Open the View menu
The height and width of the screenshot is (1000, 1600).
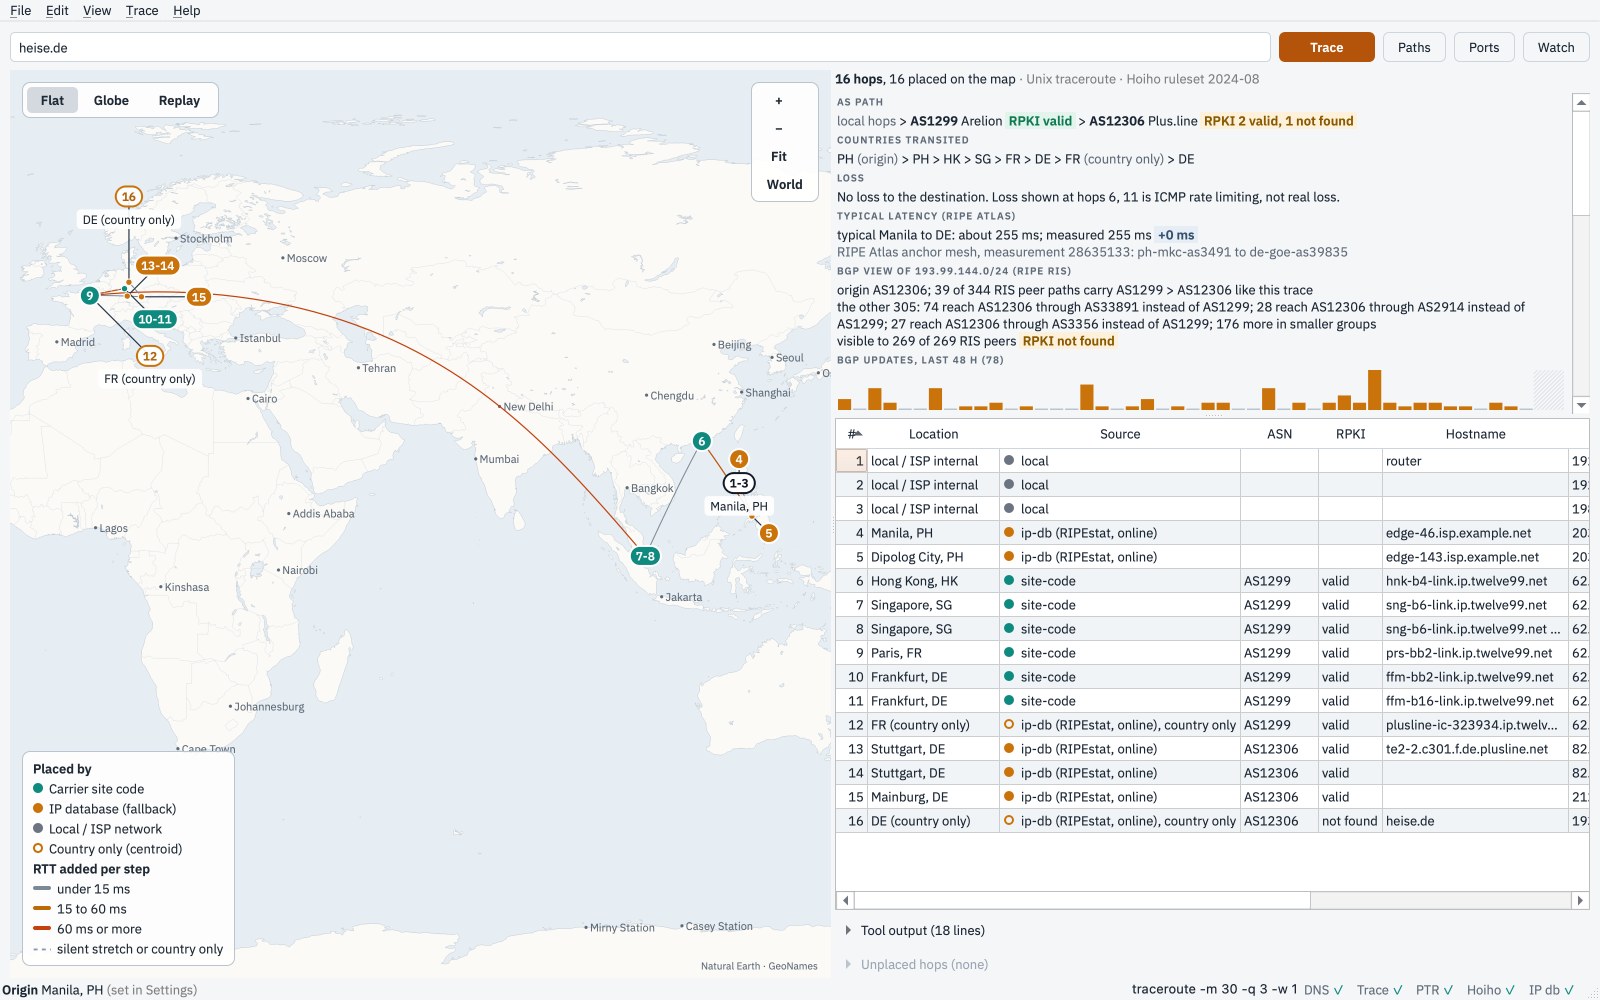tap(97, 11)
